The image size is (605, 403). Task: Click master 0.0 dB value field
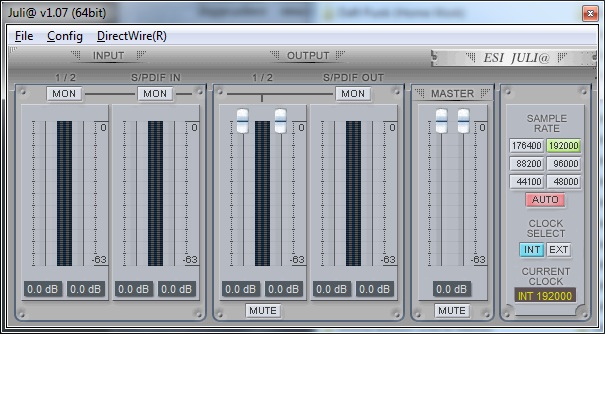pos(451,289)
